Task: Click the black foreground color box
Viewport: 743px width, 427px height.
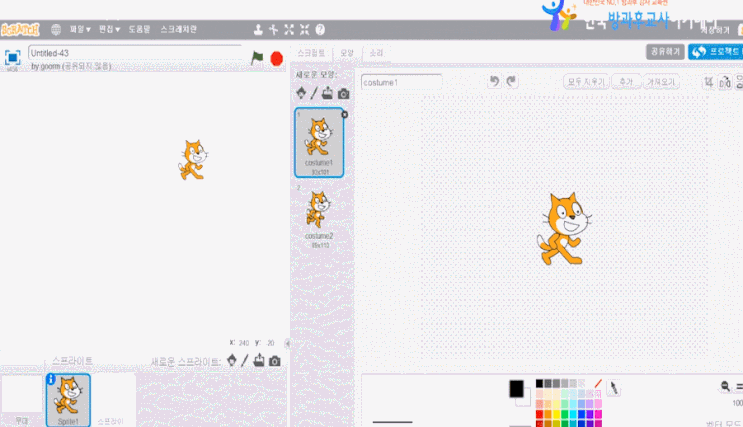Action: [x=516, y=389]
